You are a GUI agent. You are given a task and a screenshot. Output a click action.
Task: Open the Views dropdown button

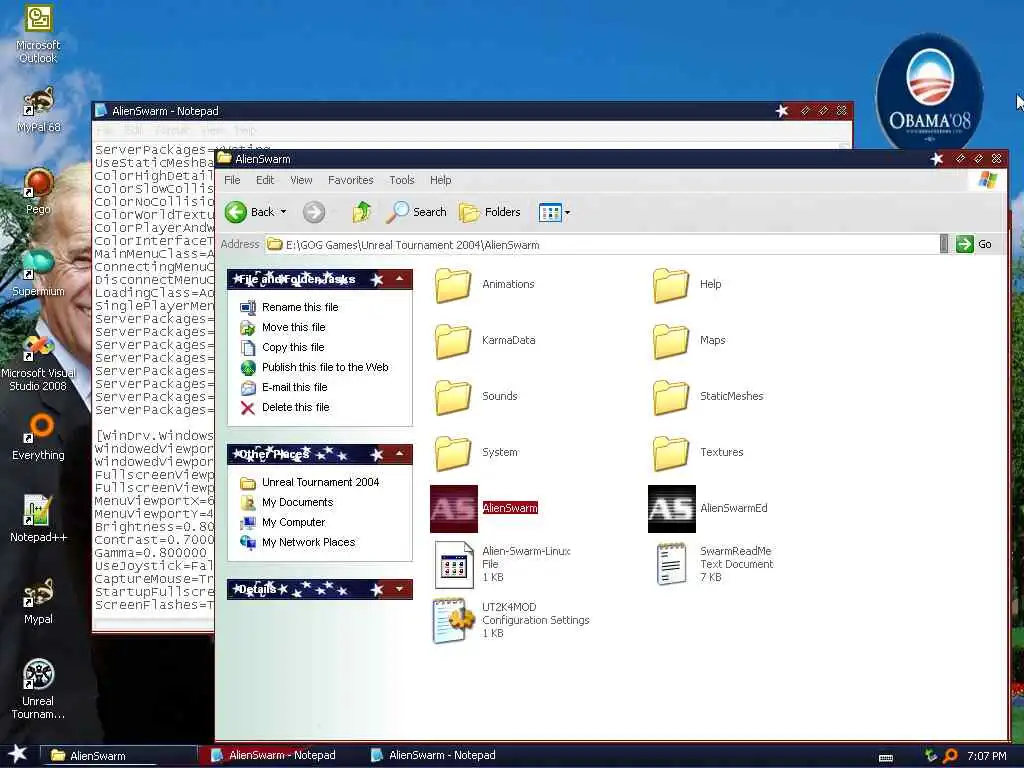pyautogui.click(x=554, y=212)
